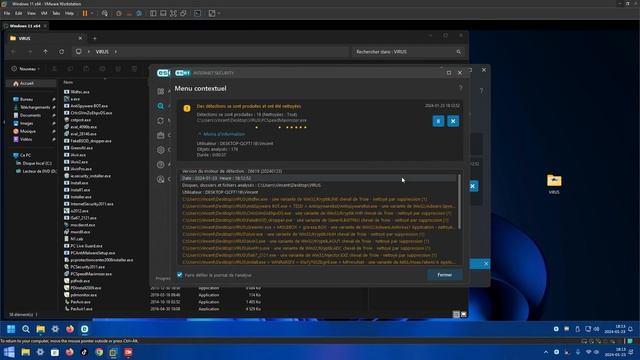Switch Explorer to large thumbnails view icon
640x360 pixels.
point(464,314)
